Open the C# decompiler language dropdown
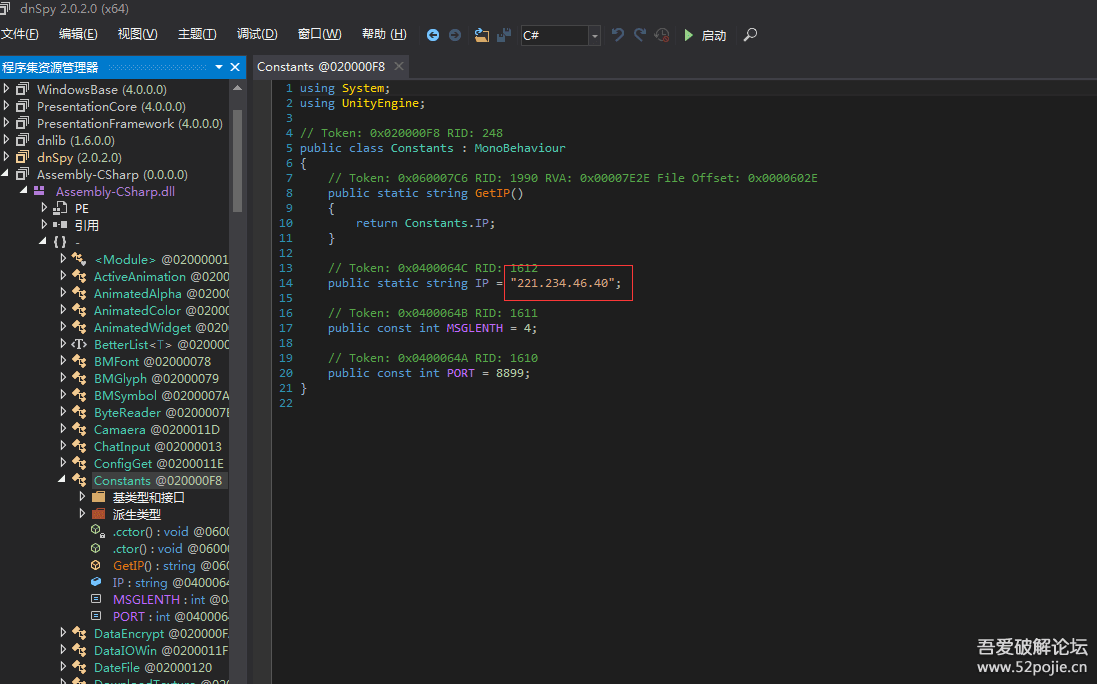1097x684 pixels. tap(594, 35)
